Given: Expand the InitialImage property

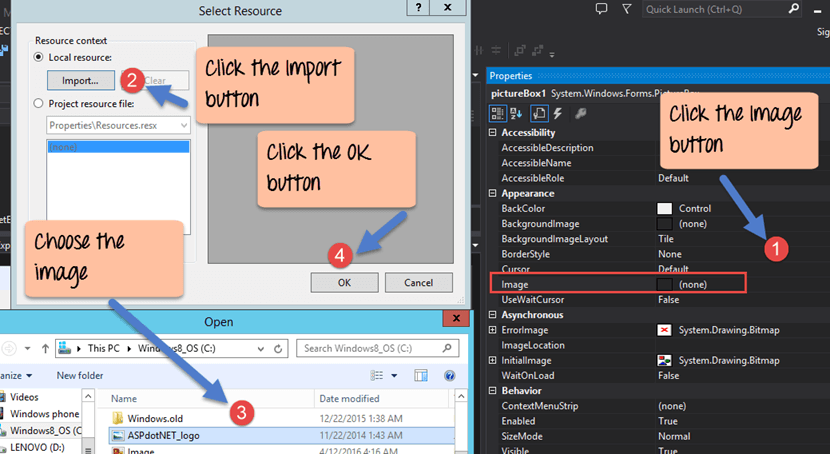Looking at the screenshot, I should pyautogui.click(x=491, y=359).
